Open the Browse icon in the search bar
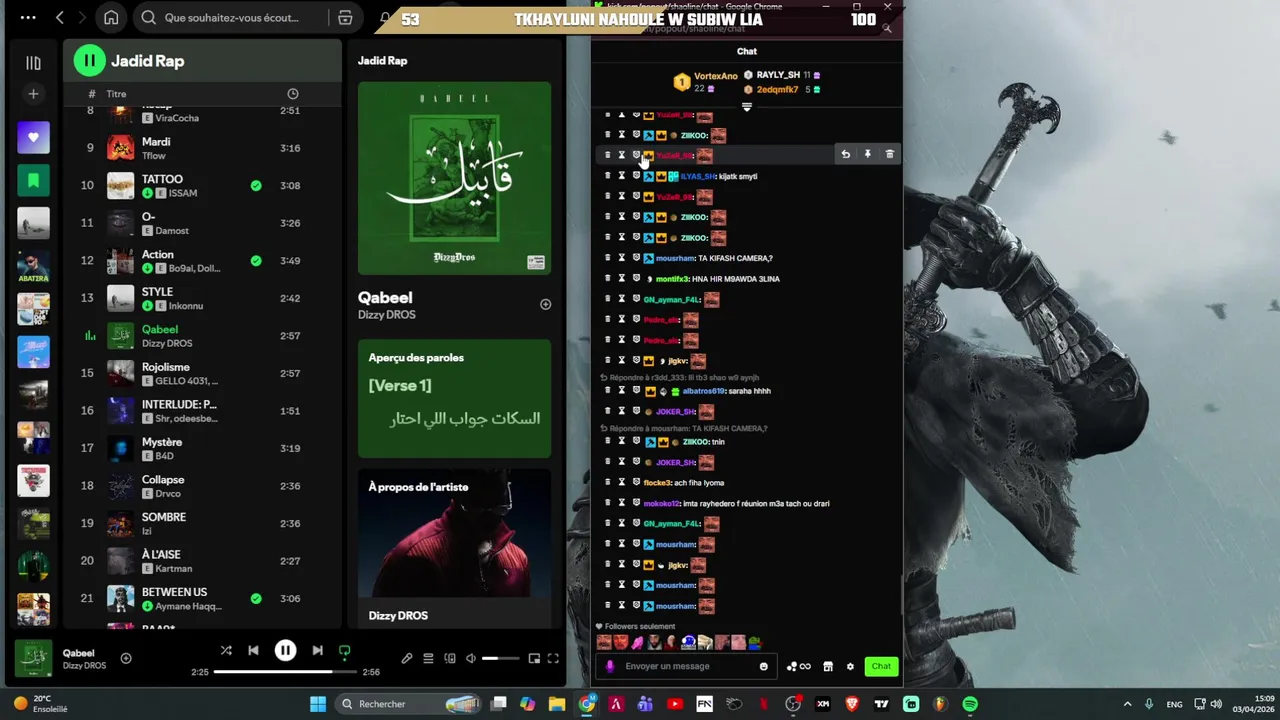Image resolution: width=1280 pixels, height=720 pixels. pos(345,18)
